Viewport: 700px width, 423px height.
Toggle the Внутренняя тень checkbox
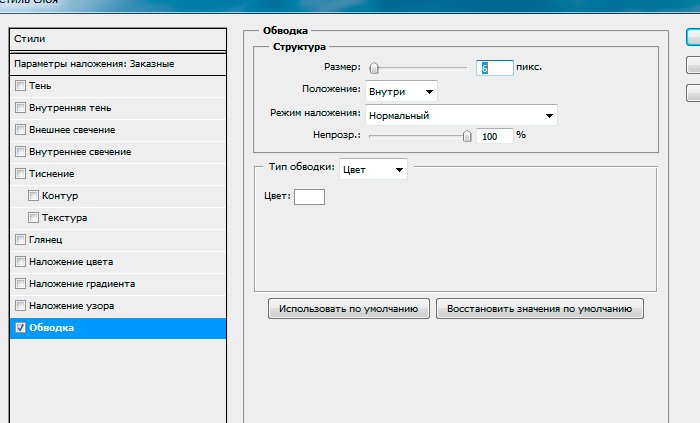(21, 108)
